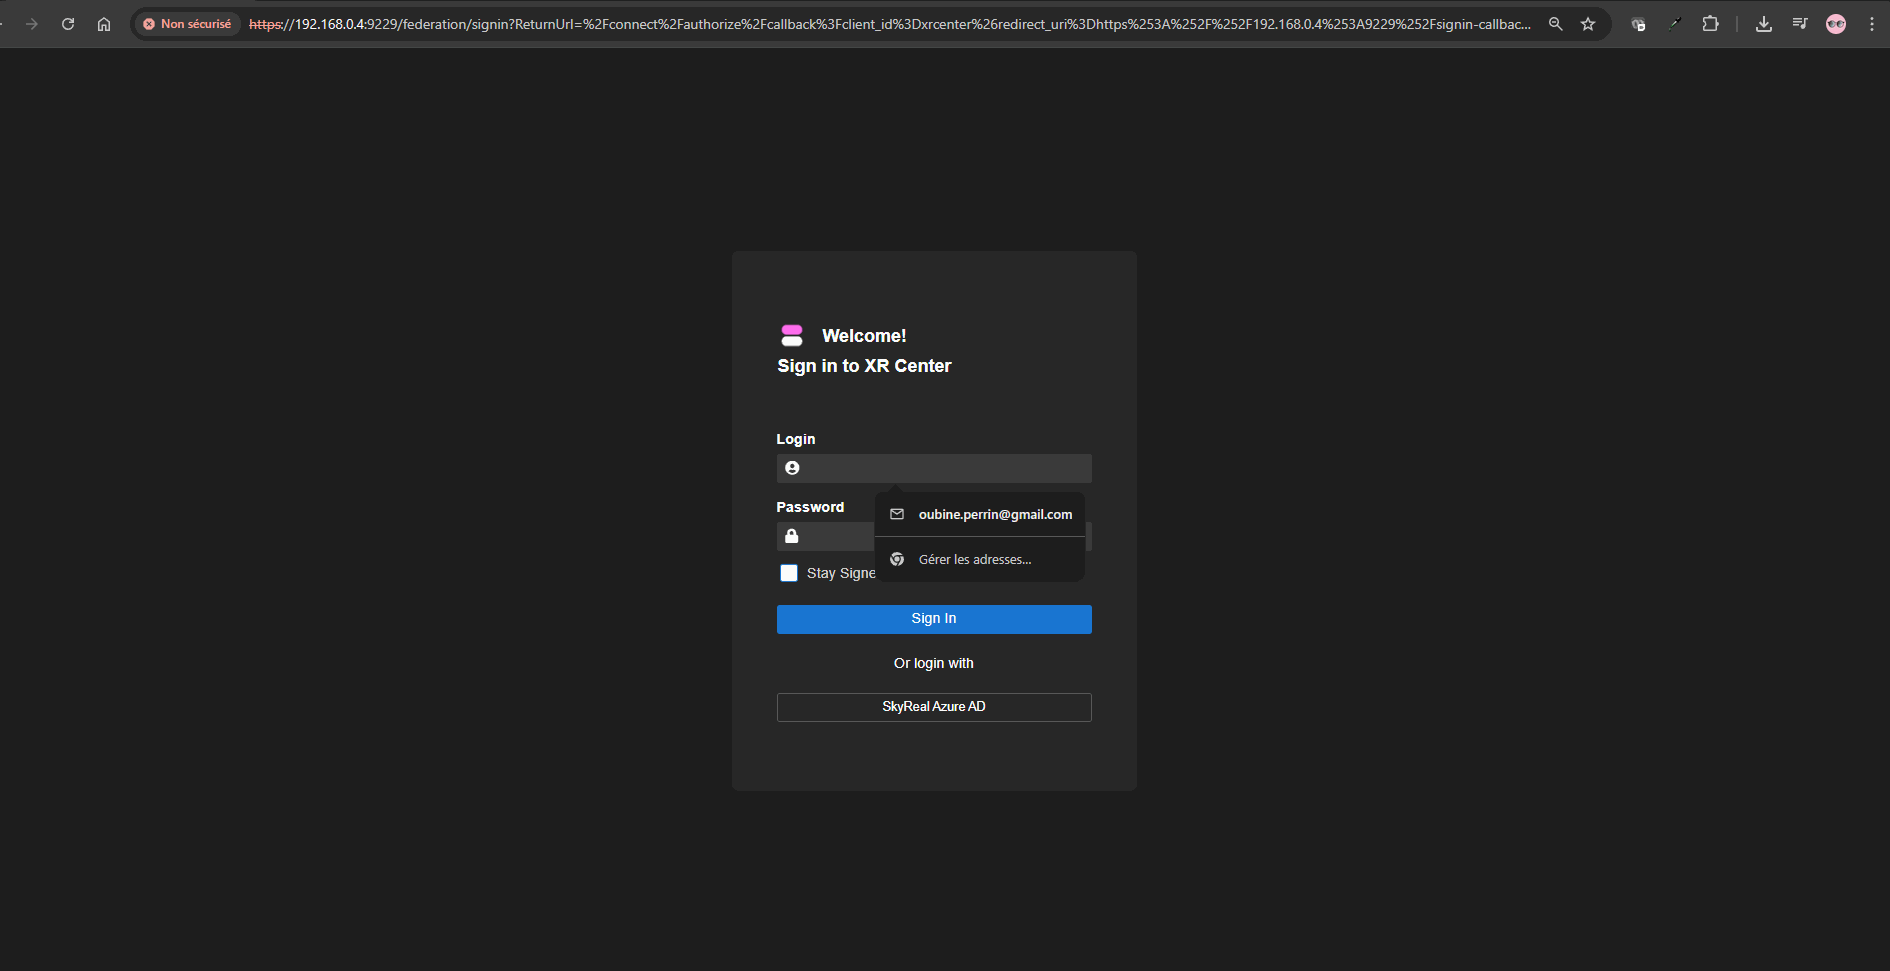Show browser downloads
1890x971 pixels.
pyautogui.click(x=1764, y=24)
